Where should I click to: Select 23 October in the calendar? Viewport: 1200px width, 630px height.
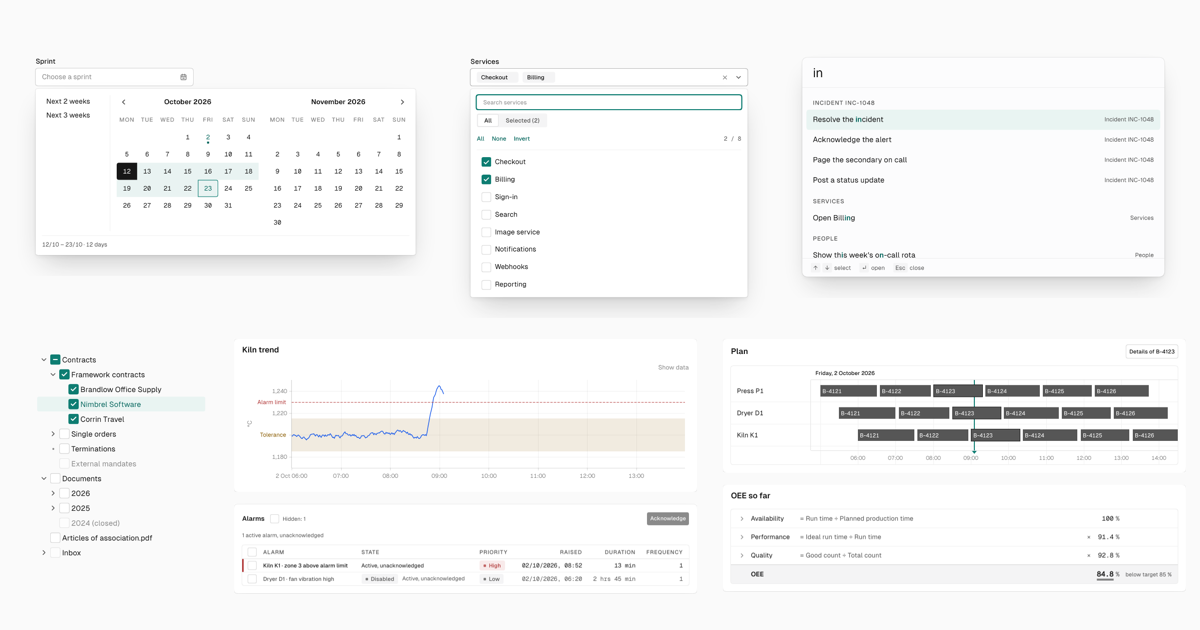coord(208,188)
